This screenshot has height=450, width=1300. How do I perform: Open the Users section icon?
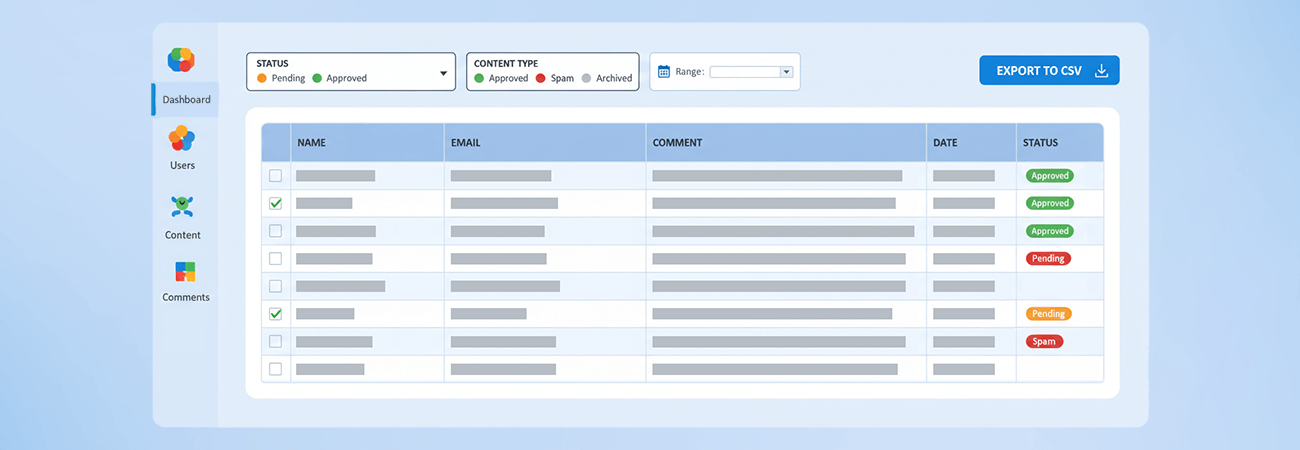coord(181,138)
